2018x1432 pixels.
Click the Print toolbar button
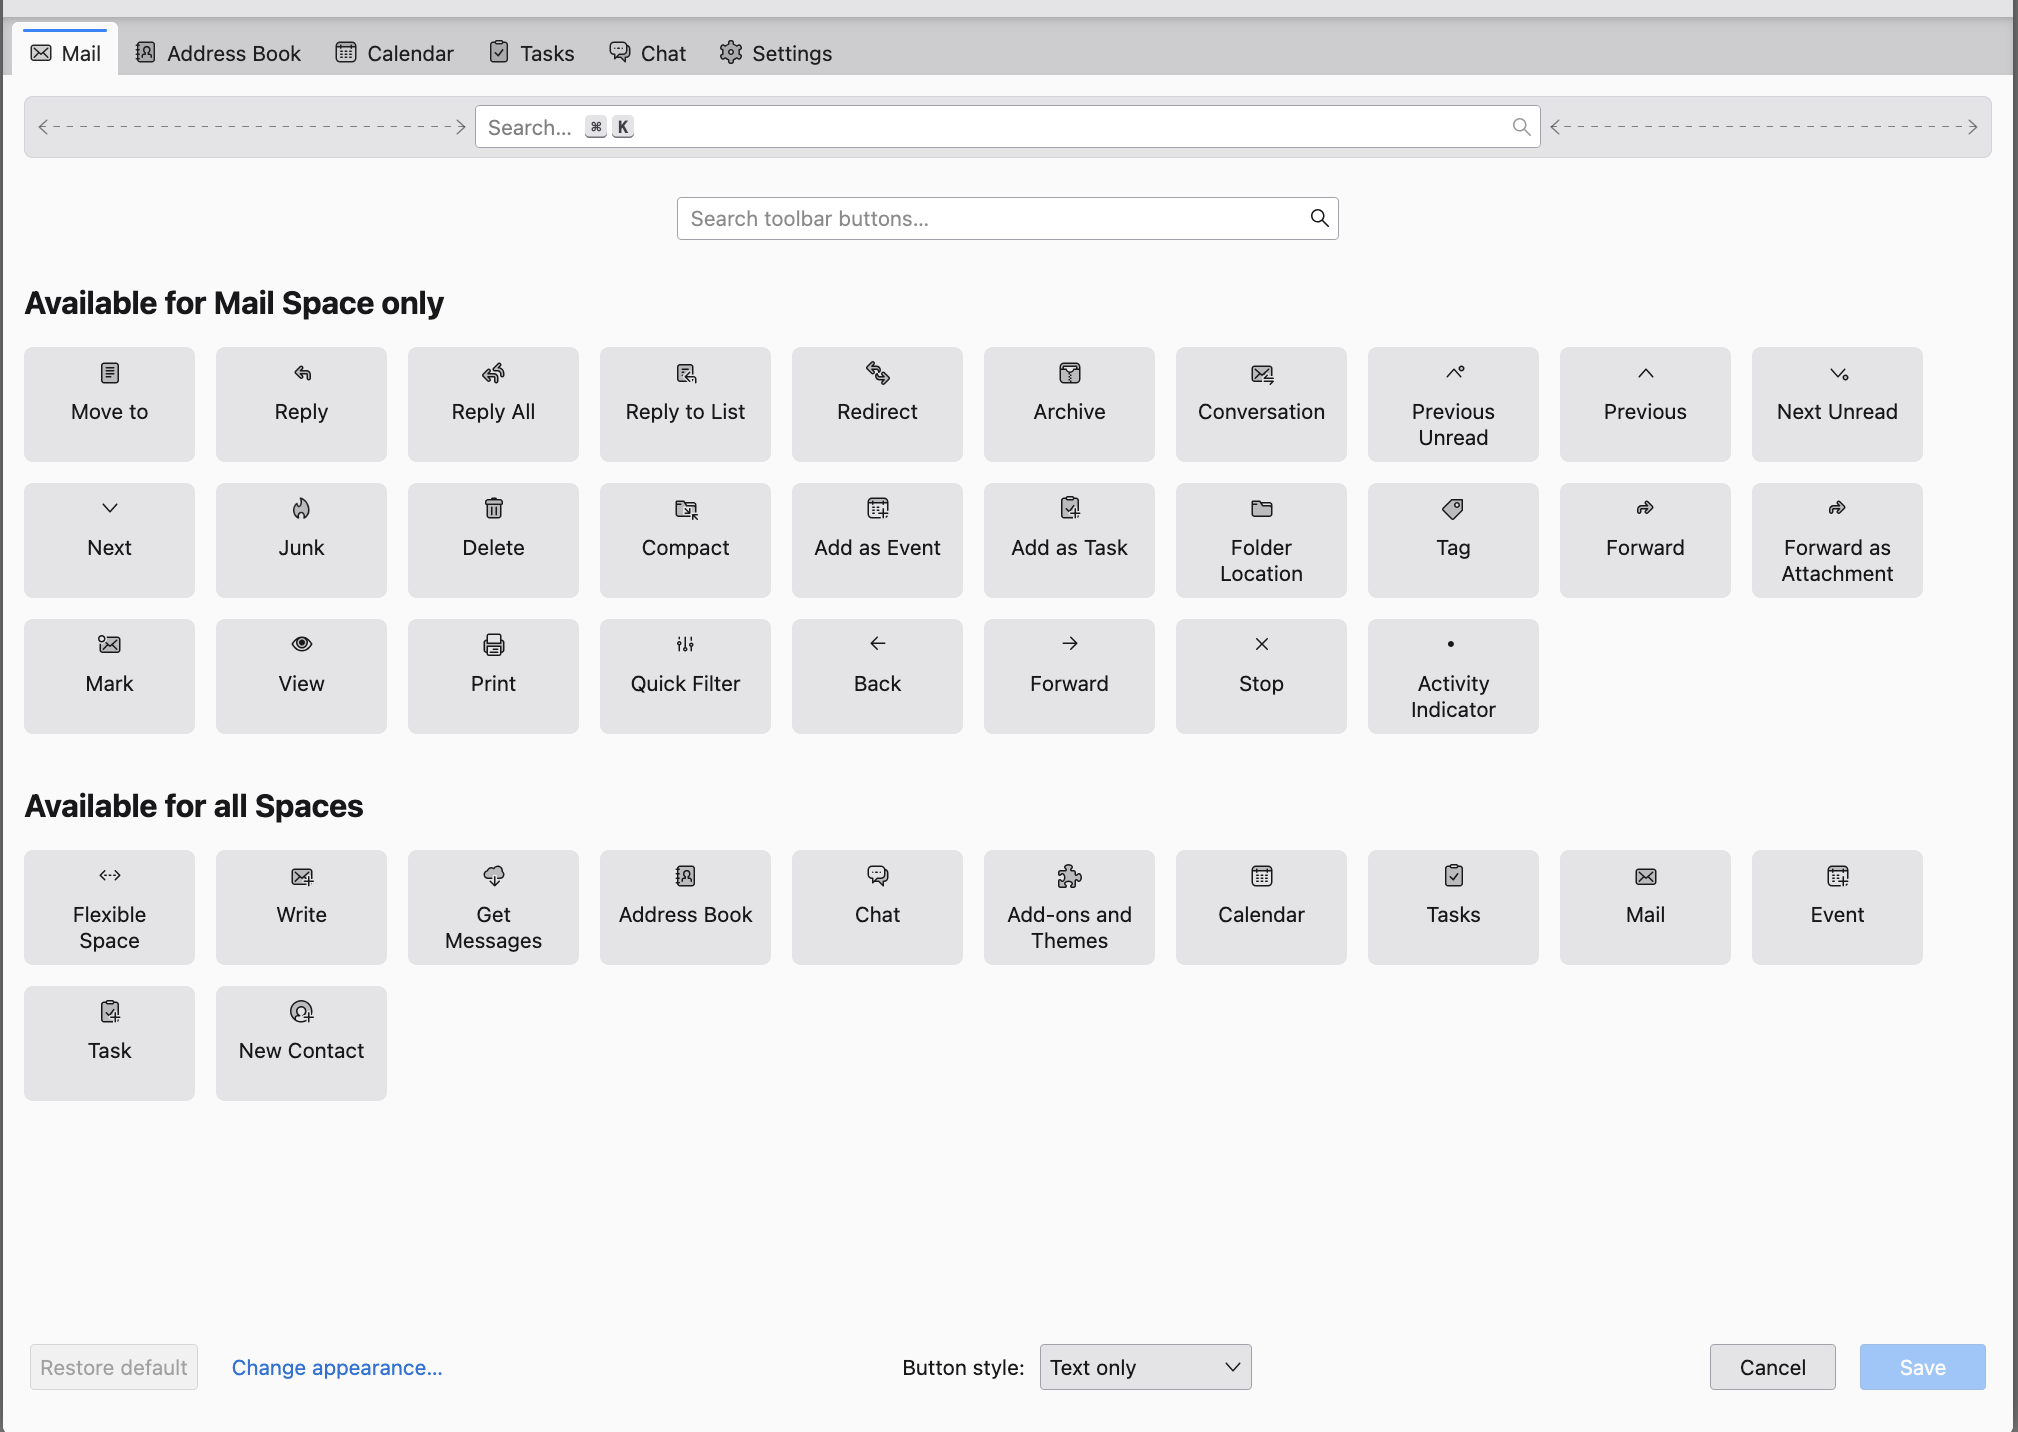point(493,676)
